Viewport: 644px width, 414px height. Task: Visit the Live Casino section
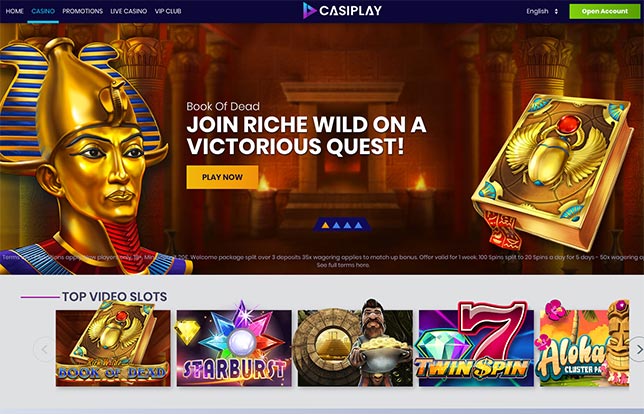129,11
